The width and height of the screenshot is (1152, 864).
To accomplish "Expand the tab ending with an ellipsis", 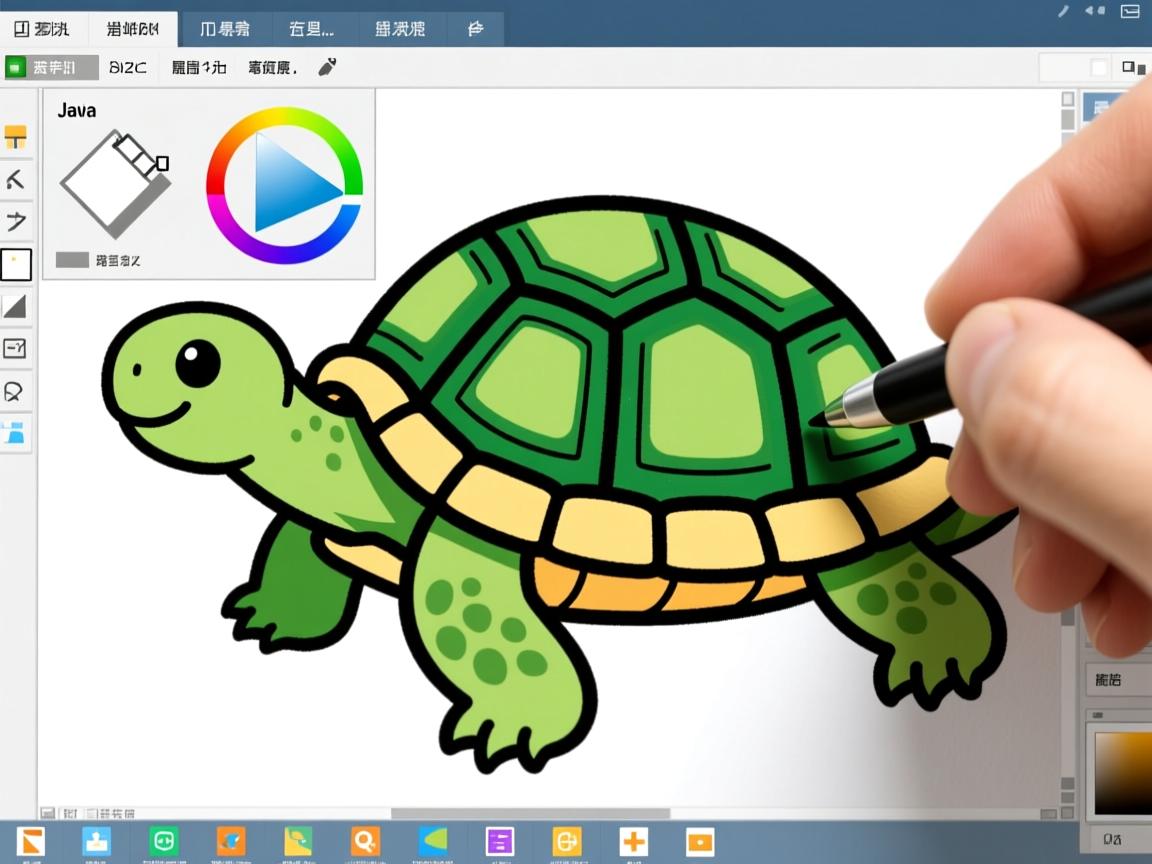I will coord(311,29).
